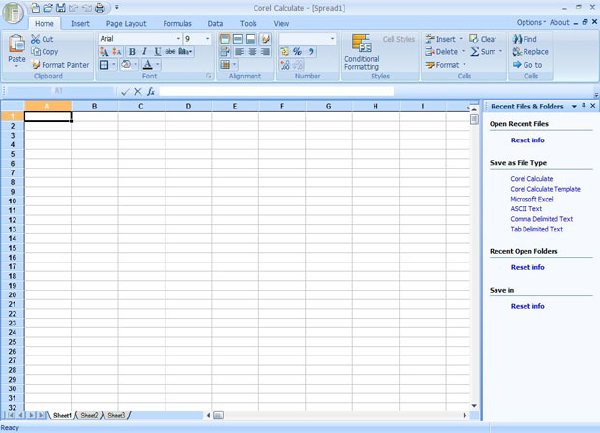Viewport: 600px width, 433px height.
Task: Click Reset info under Open Recent Files
Action: [x=527, y=140]
